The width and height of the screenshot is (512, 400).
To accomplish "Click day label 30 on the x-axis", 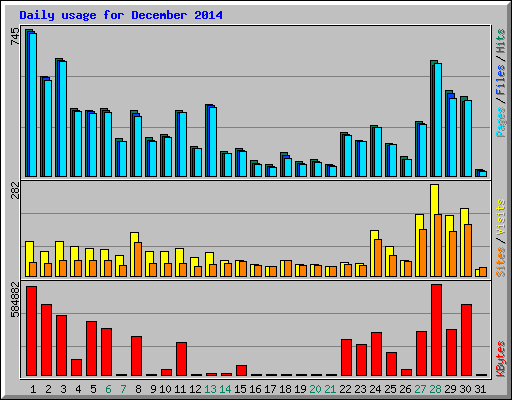I will point(465,389).
